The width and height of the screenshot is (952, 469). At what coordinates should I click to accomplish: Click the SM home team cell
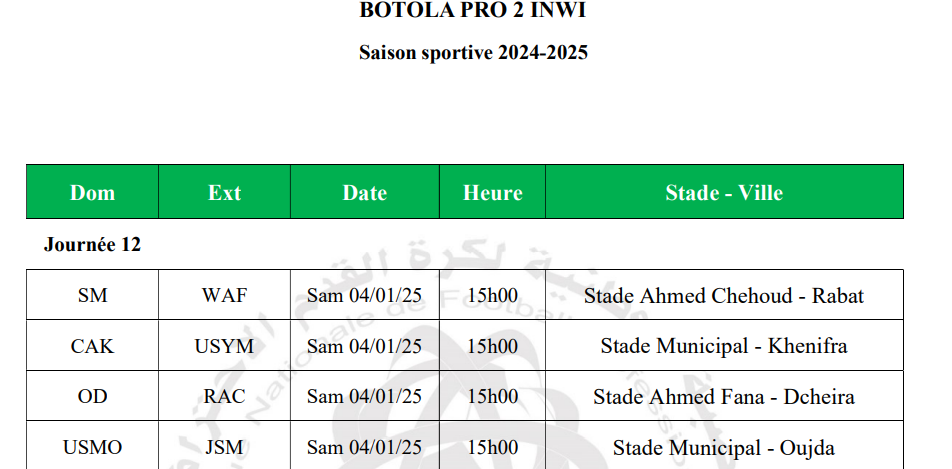pyautogui.click(x=92, y=296)
